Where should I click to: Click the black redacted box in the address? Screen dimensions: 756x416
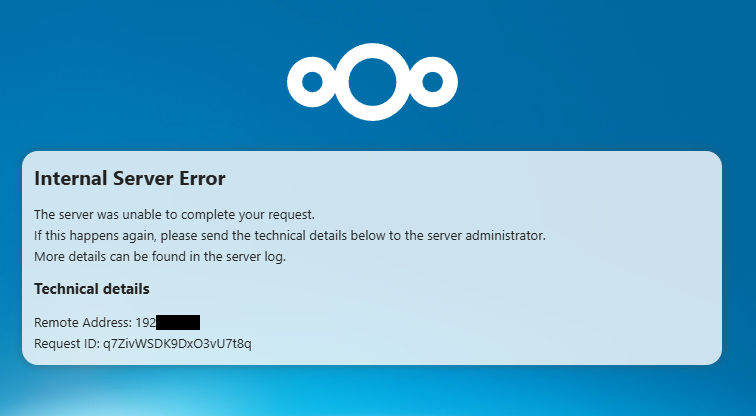coord(178,322)
